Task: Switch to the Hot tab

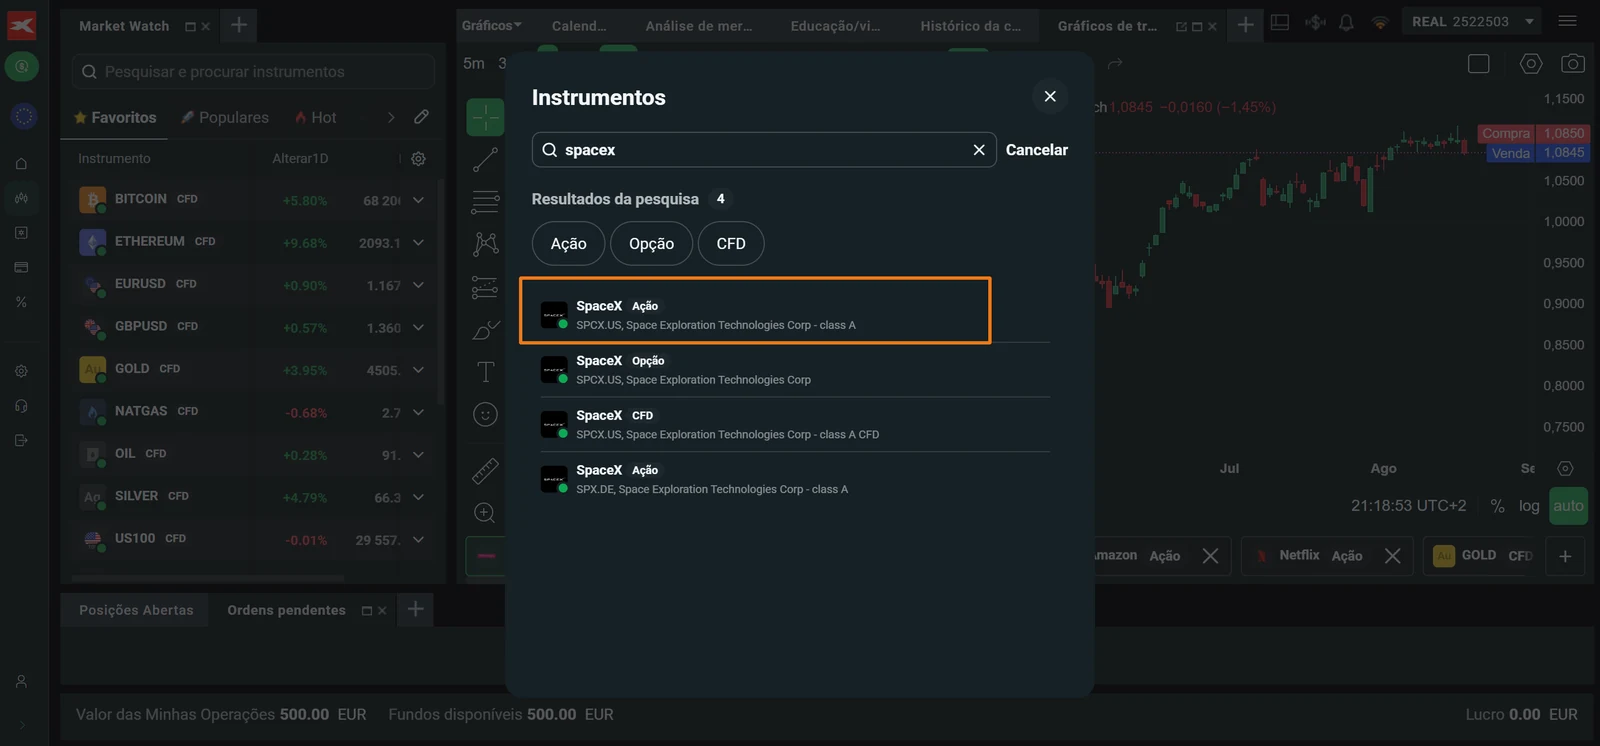Action: [x=315, y=118]
